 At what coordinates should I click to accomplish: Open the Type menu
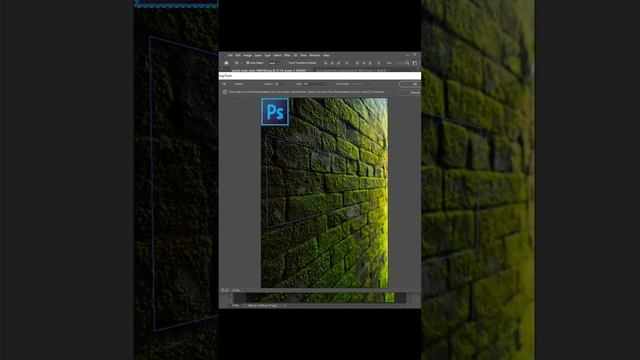click(x=267, y=55)
